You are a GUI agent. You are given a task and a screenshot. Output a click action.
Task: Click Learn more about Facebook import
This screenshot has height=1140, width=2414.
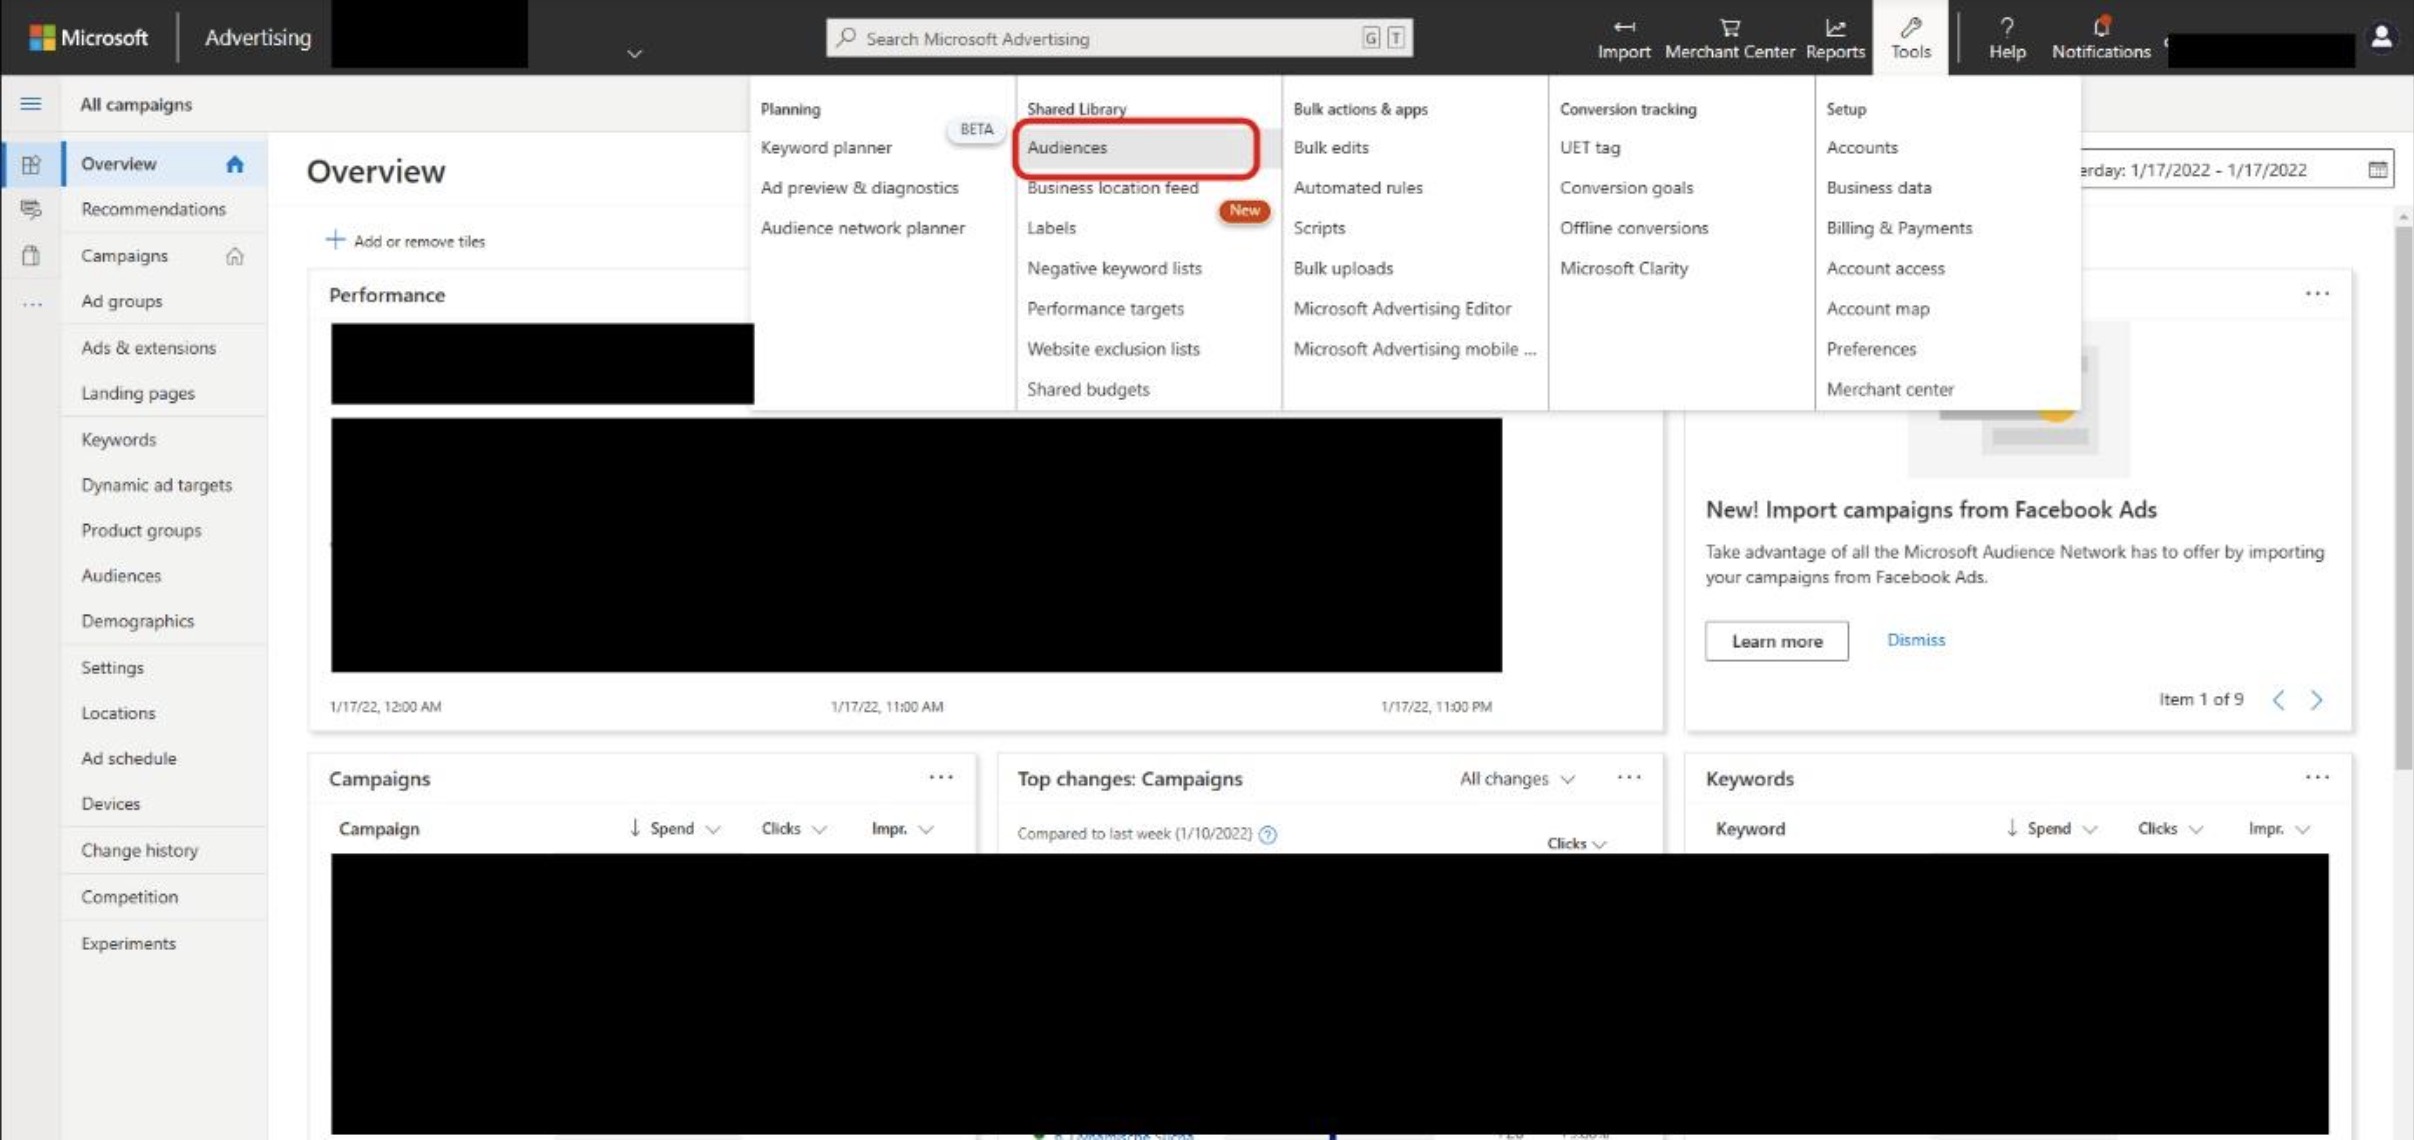pyautogui.click(x=1777, y=639)
